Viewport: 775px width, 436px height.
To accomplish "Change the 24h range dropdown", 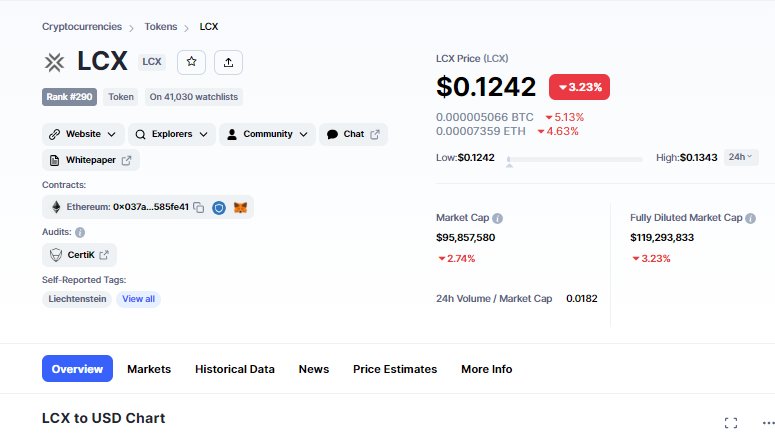I will point(740,157).
